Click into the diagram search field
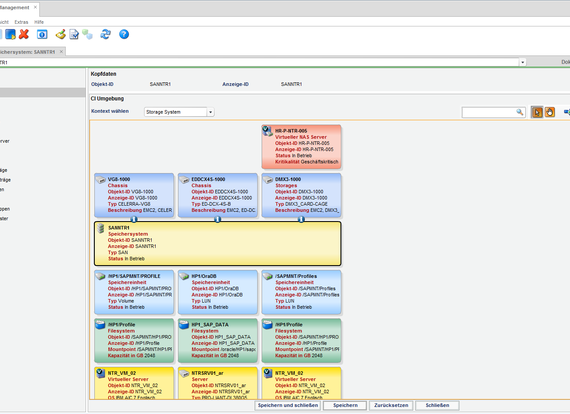This screenshot has height=414, width=570. tap(489, 112)
